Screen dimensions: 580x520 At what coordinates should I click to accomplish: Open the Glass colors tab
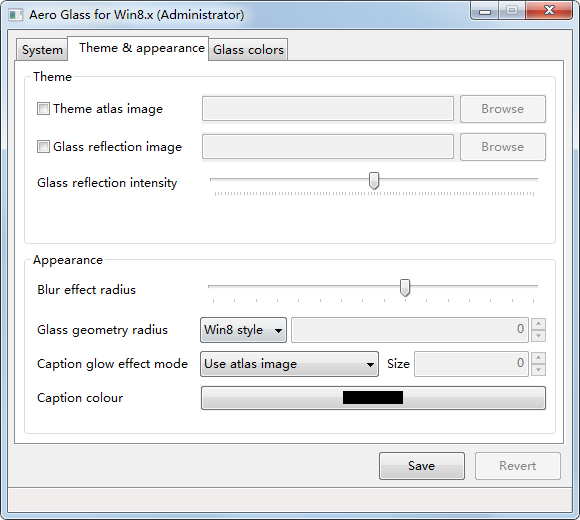[248, 50]
